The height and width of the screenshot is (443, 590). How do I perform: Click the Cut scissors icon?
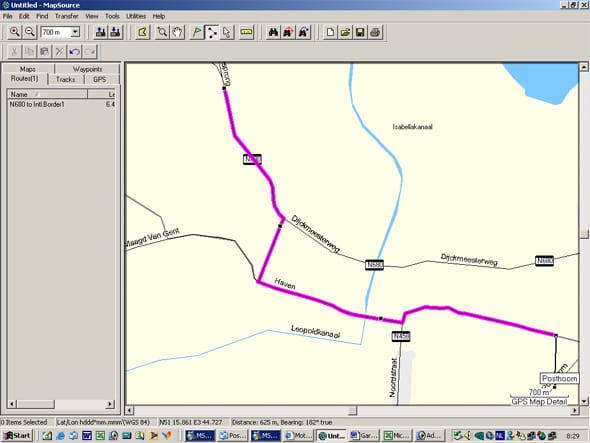[14, 52]
